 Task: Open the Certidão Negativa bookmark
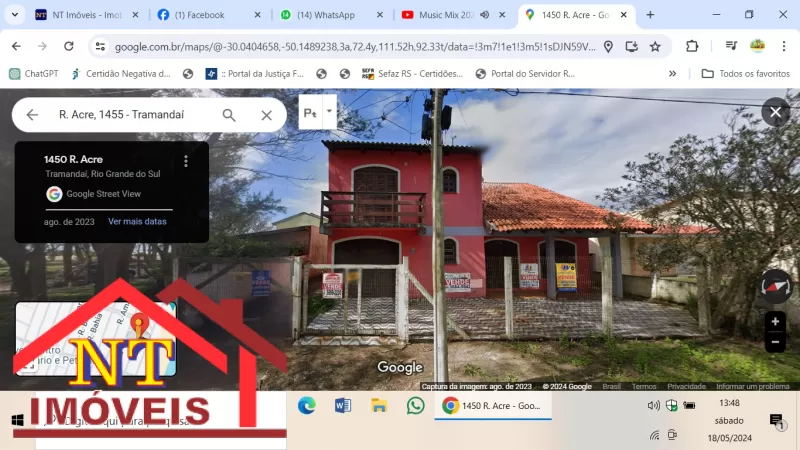[120, 73]
